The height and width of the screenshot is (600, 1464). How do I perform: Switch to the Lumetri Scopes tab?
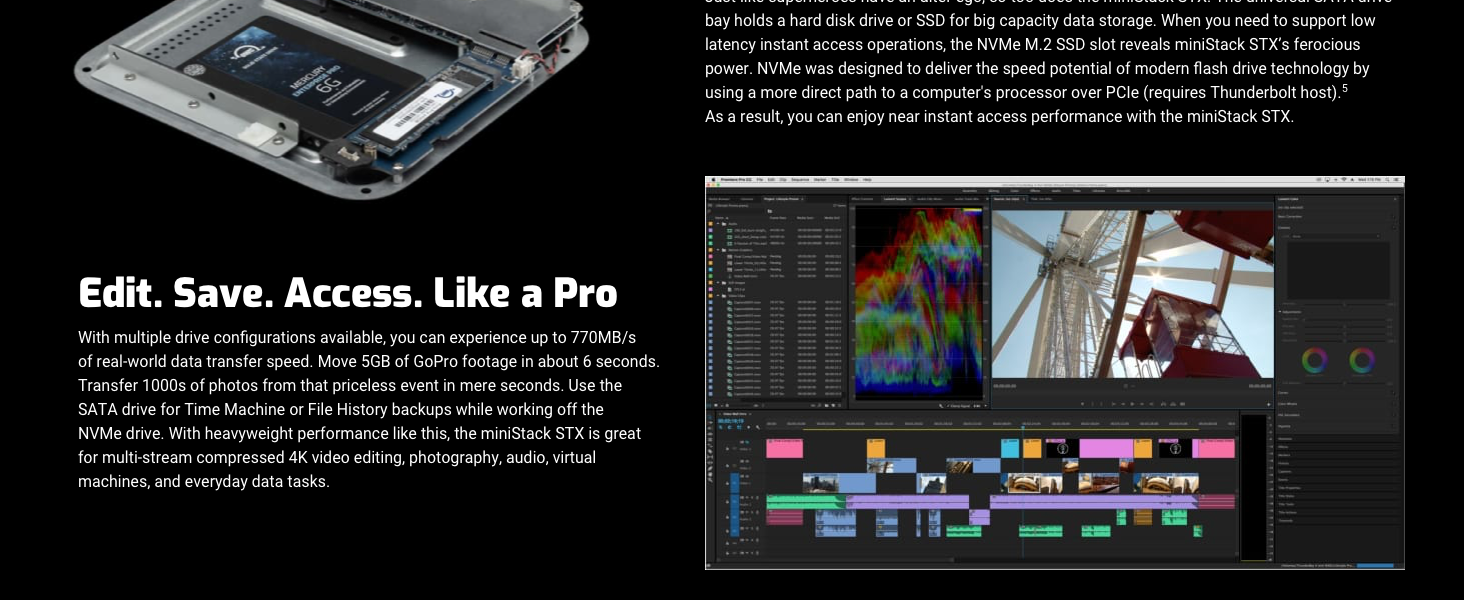(895, 199)
